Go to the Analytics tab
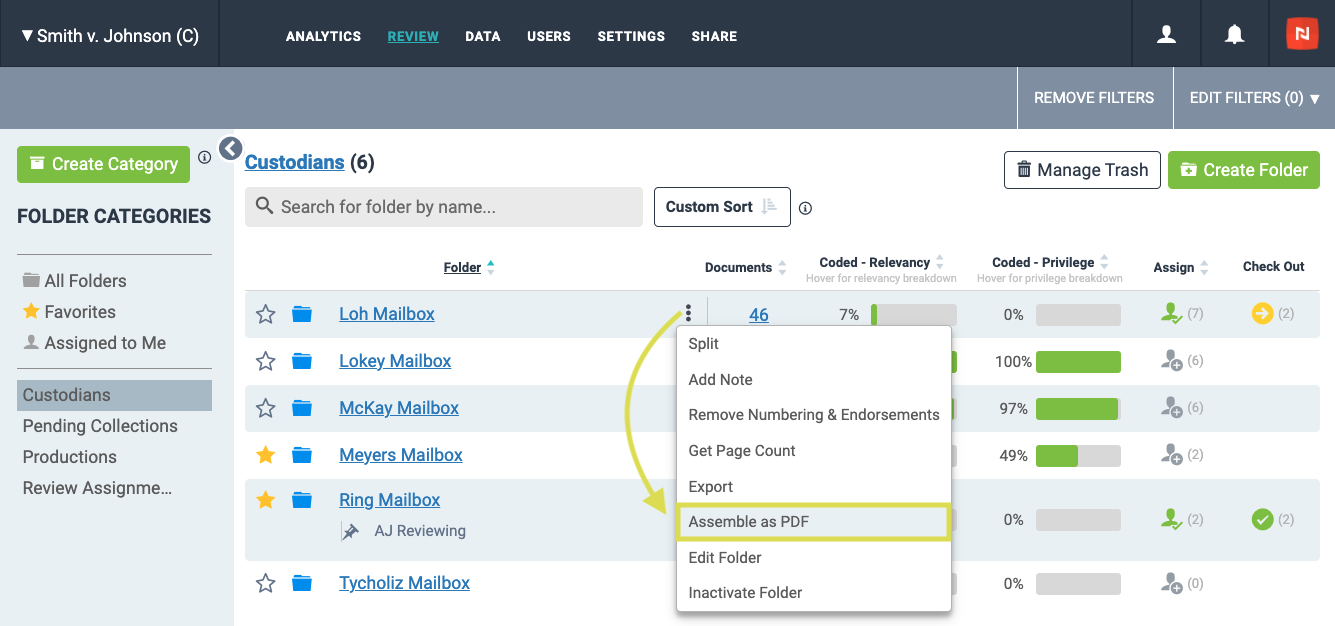This screenshot has width=1335, height=626. tap(323, 36)
